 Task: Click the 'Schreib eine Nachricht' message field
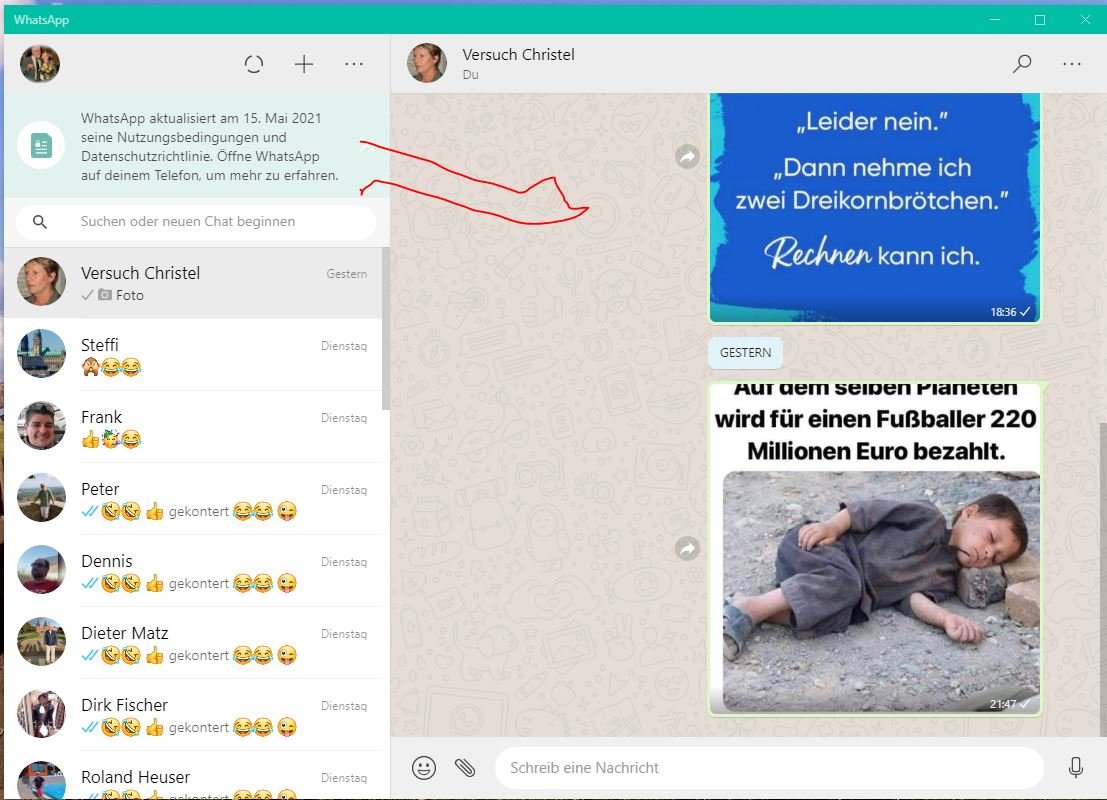pyautogui.click(x=770, y=768)
